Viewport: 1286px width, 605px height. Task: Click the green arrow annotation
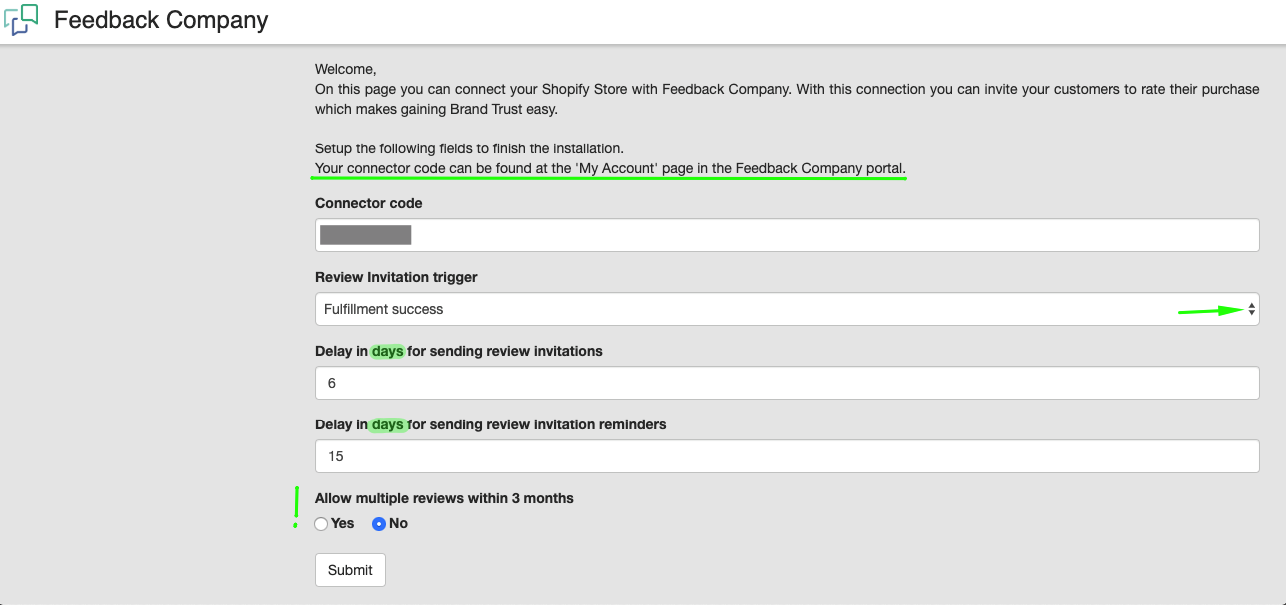(x=1211, y=311)
